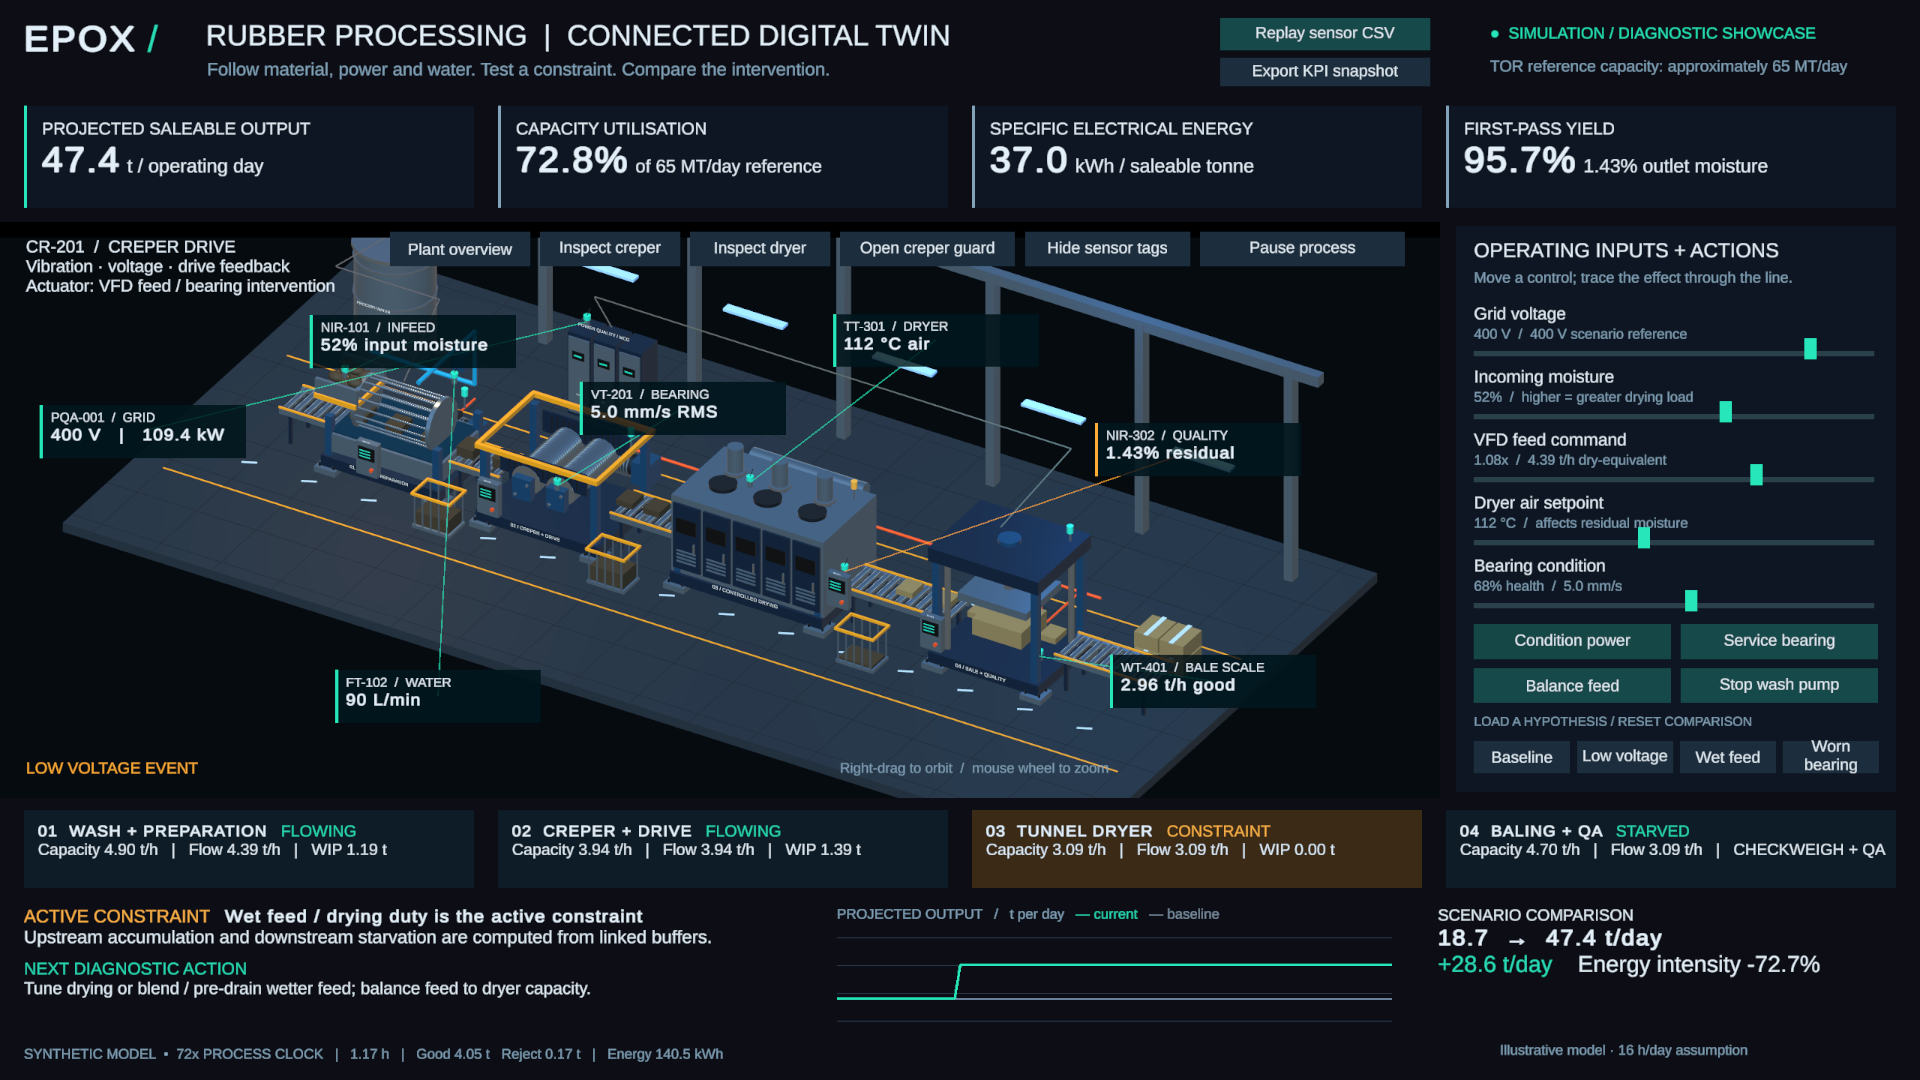1920x1080 pixels.
Task: Switch to Plant overview view
Action: [459, 249]
